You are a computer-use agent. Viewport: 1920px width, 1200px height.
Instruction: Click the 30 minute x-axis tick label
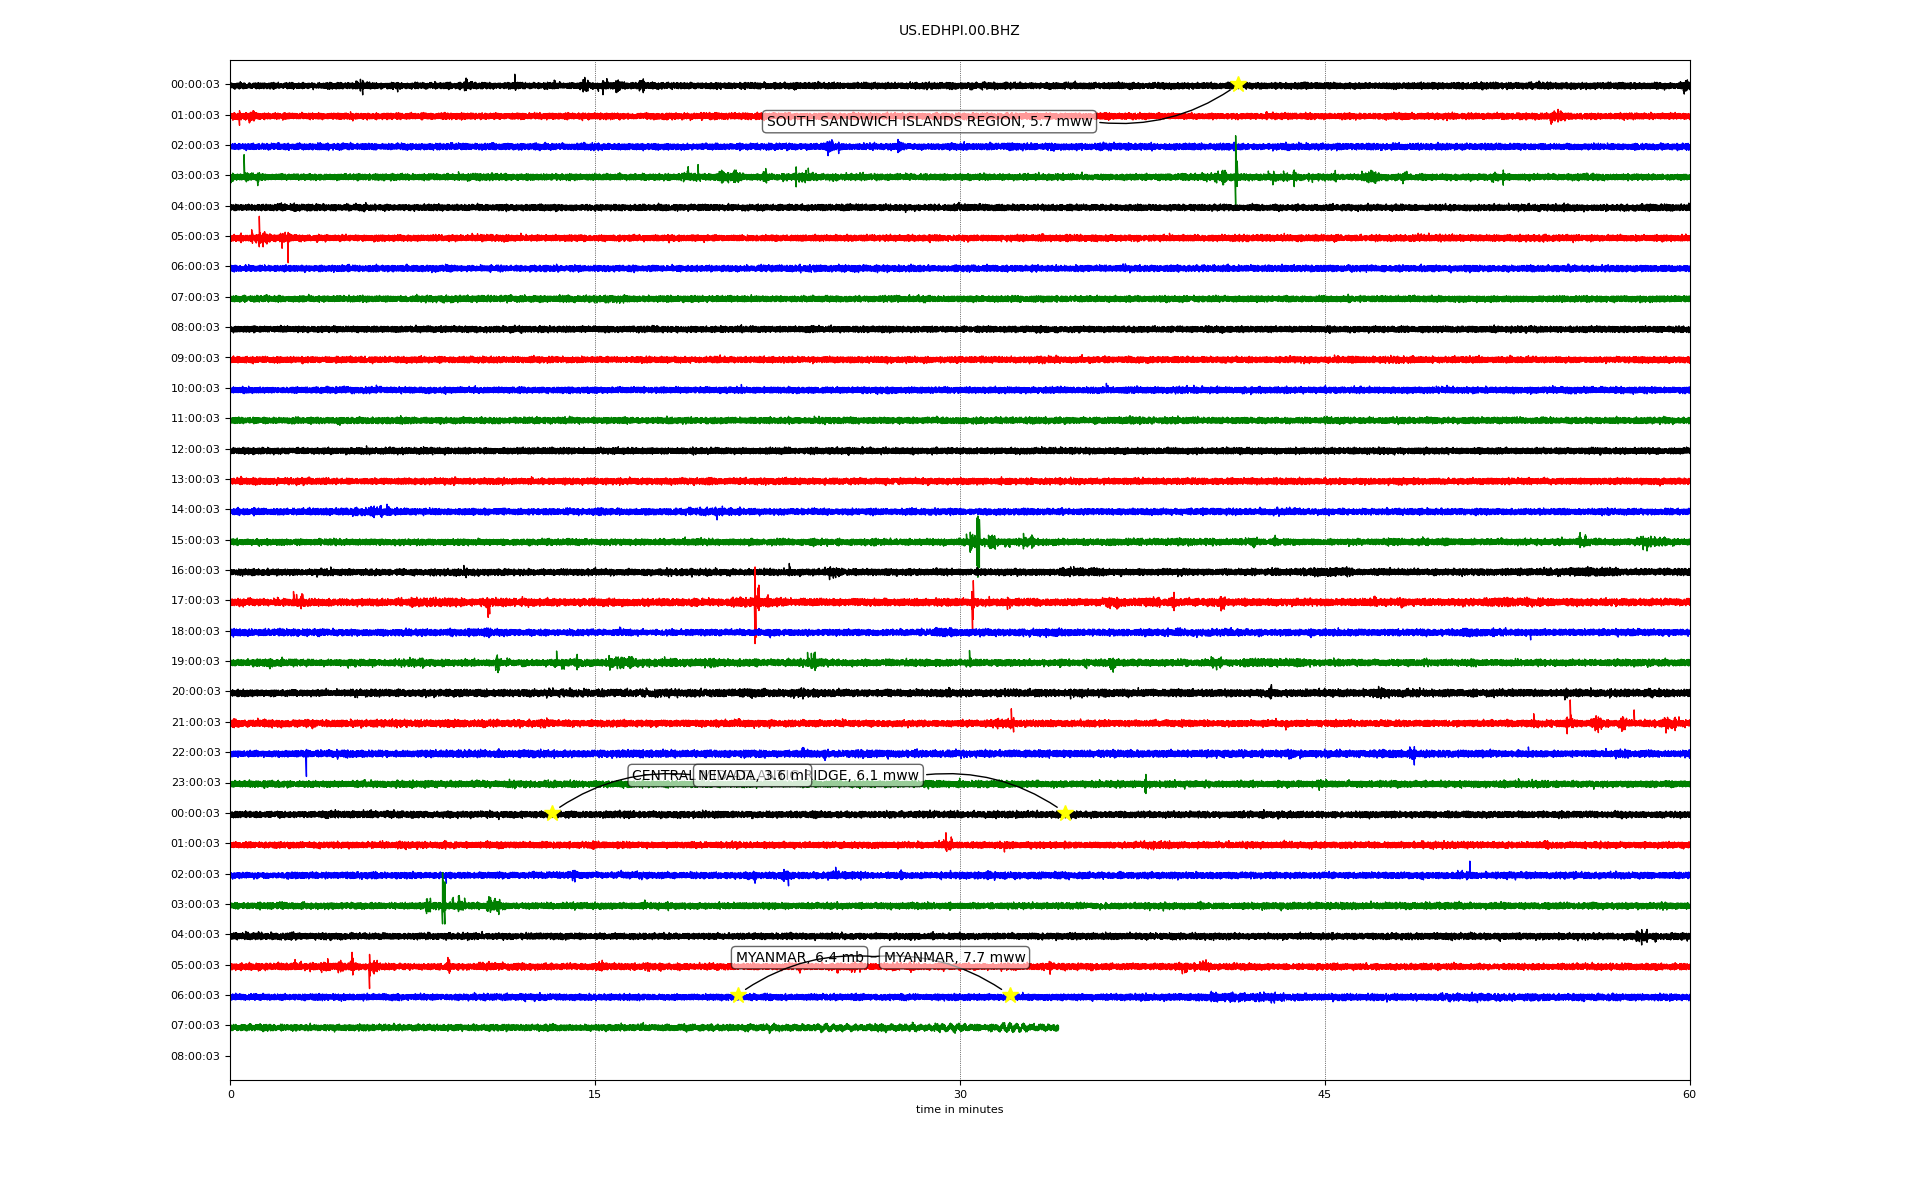pyautogui.click(x=960, y=1095)
